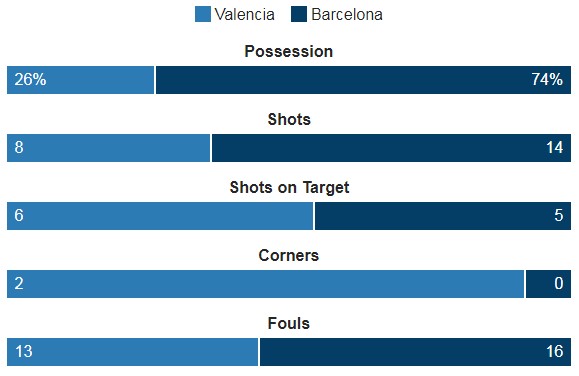Click the Shots on Target heading
The width and height of the screenshot is (579, 376).
pos(289,188)
